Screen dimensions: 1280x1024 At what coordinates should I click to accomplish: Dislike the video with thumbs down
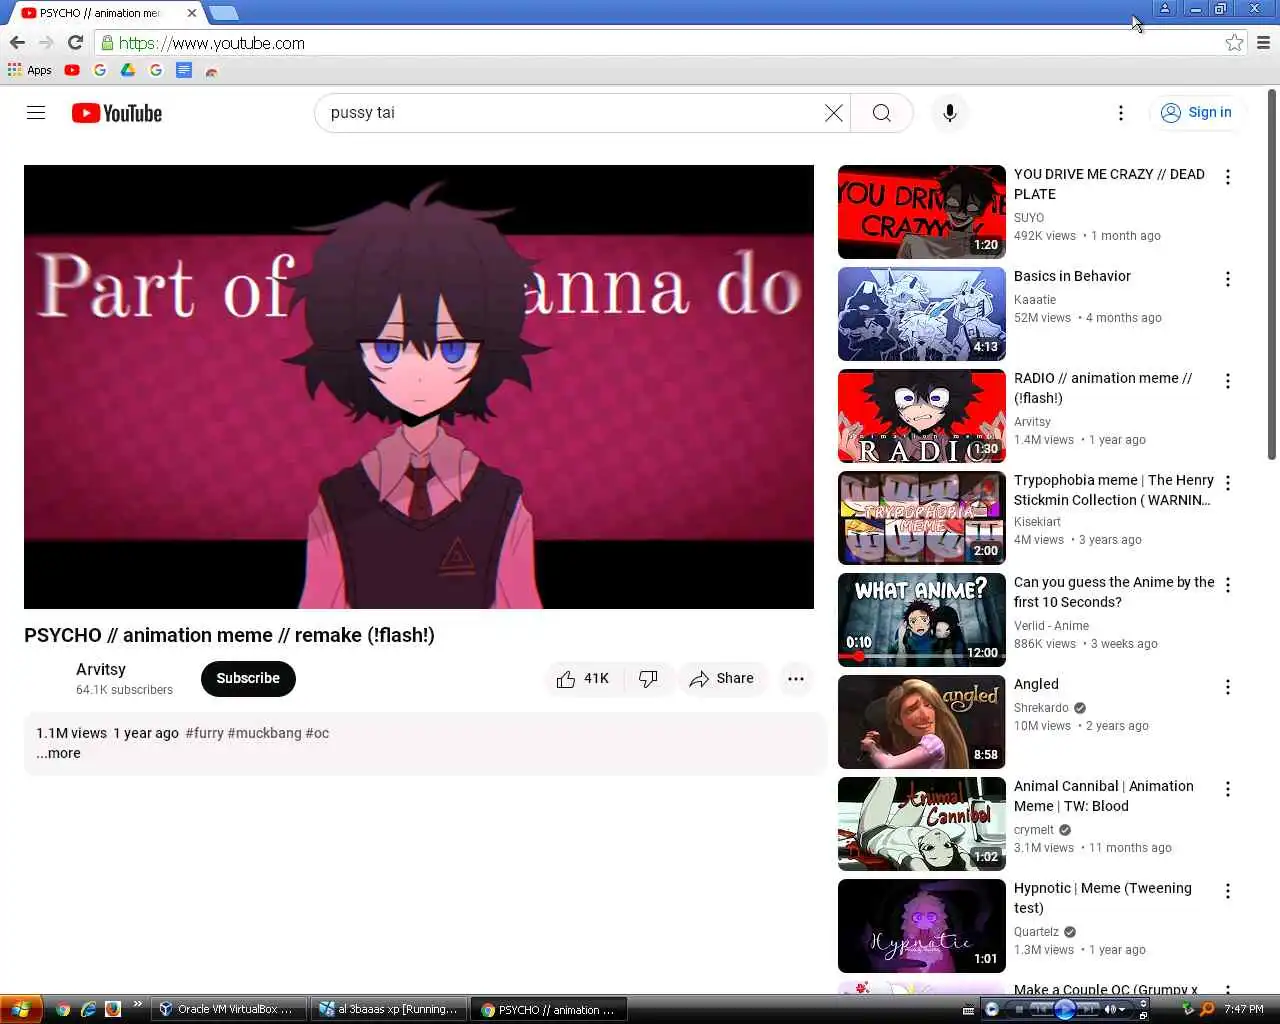(x=649, y=678)
